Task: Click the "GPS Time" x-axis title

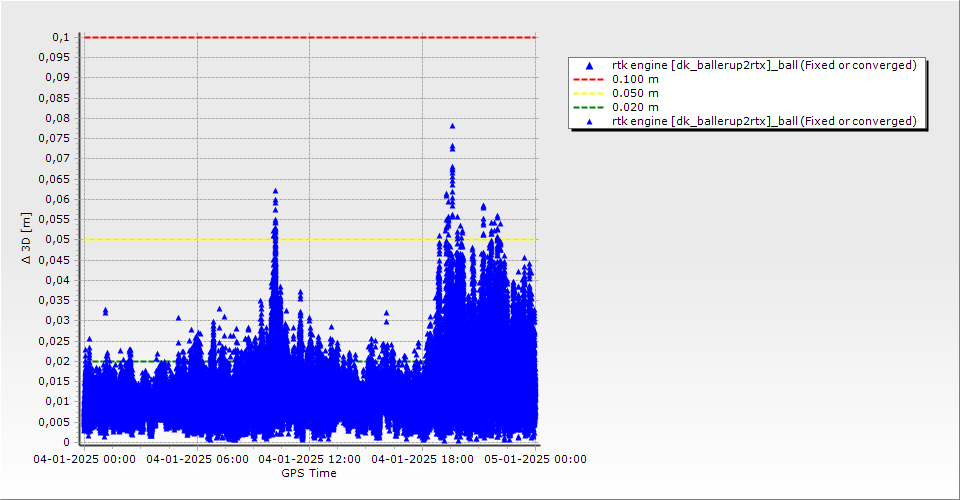Action: [x=308, y=473]
